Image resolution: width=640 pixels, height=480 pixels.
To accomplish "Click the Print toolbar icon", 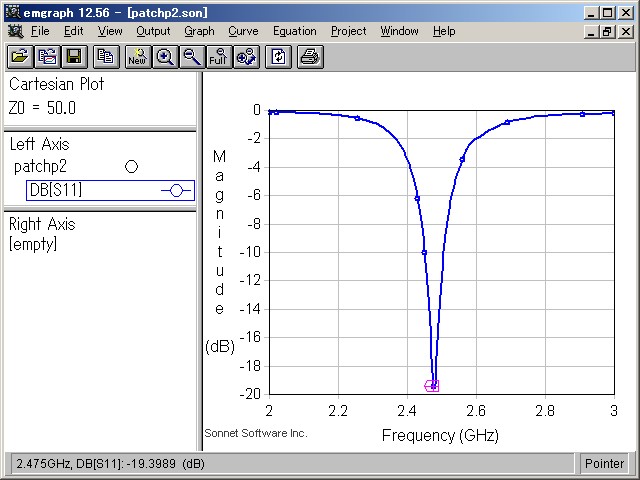I will (x=310, y=57).
